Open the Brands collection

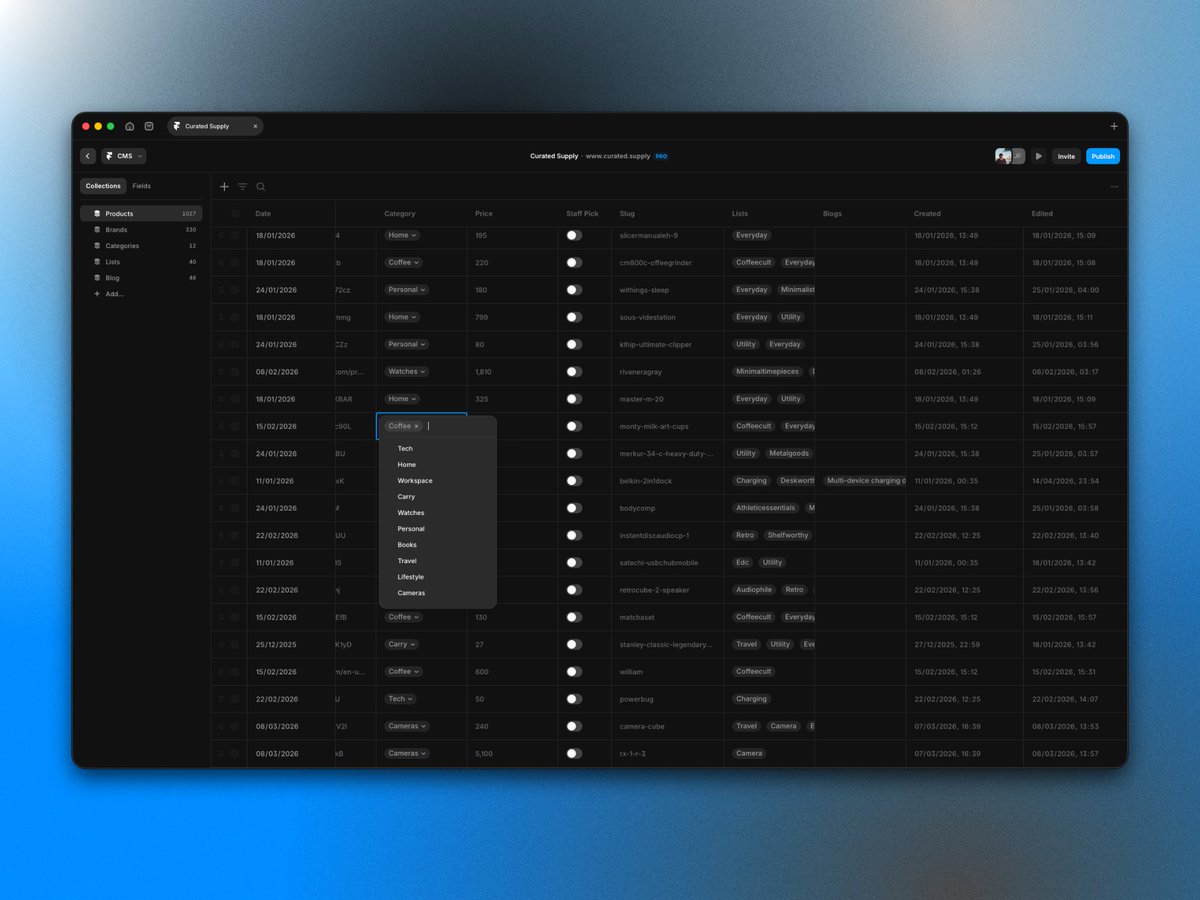pos(141,230)
